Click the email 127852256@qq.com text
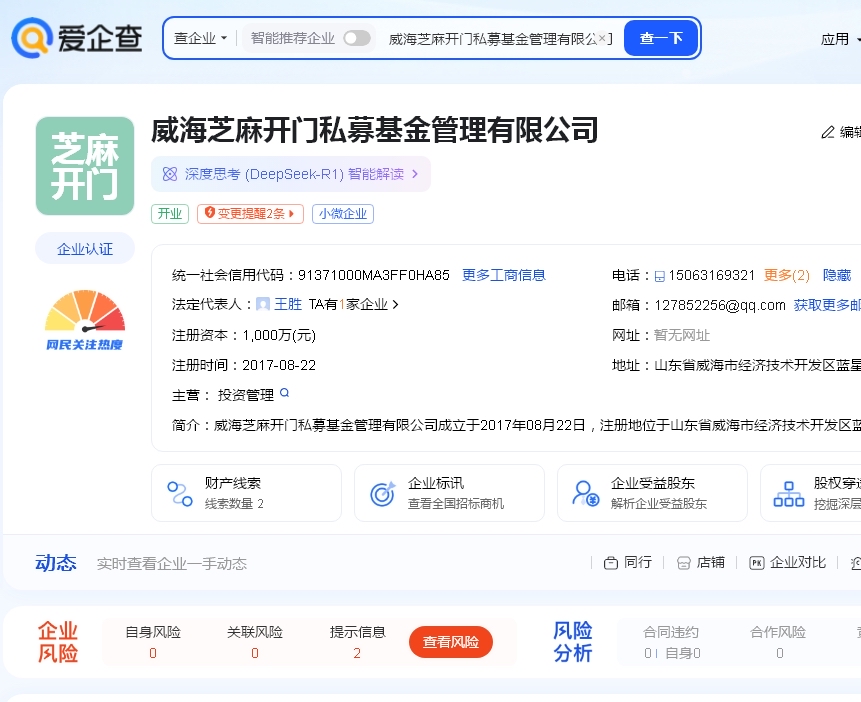This screenshot has width=861, height=702. (x=720, y=305)
